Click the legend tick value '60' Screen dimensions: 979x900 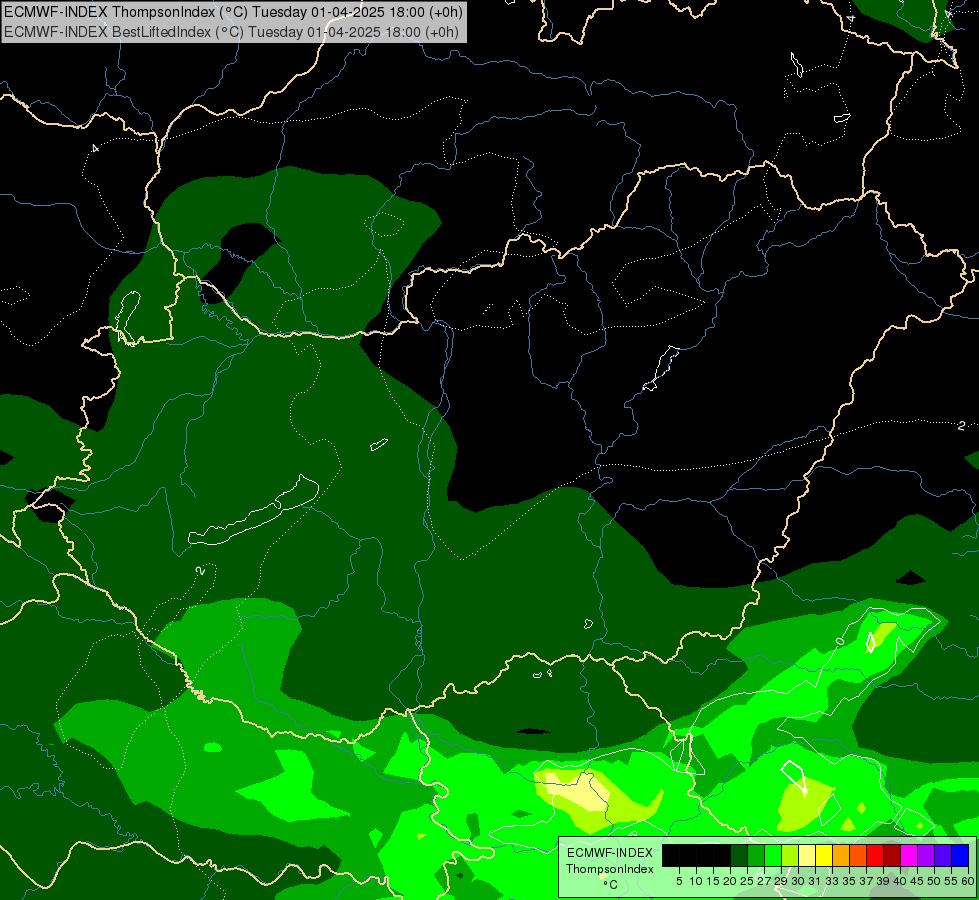point(968,881)
